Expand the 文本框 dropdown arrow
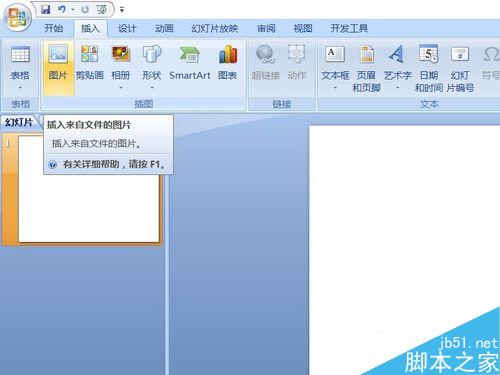 tap(335, 88)
